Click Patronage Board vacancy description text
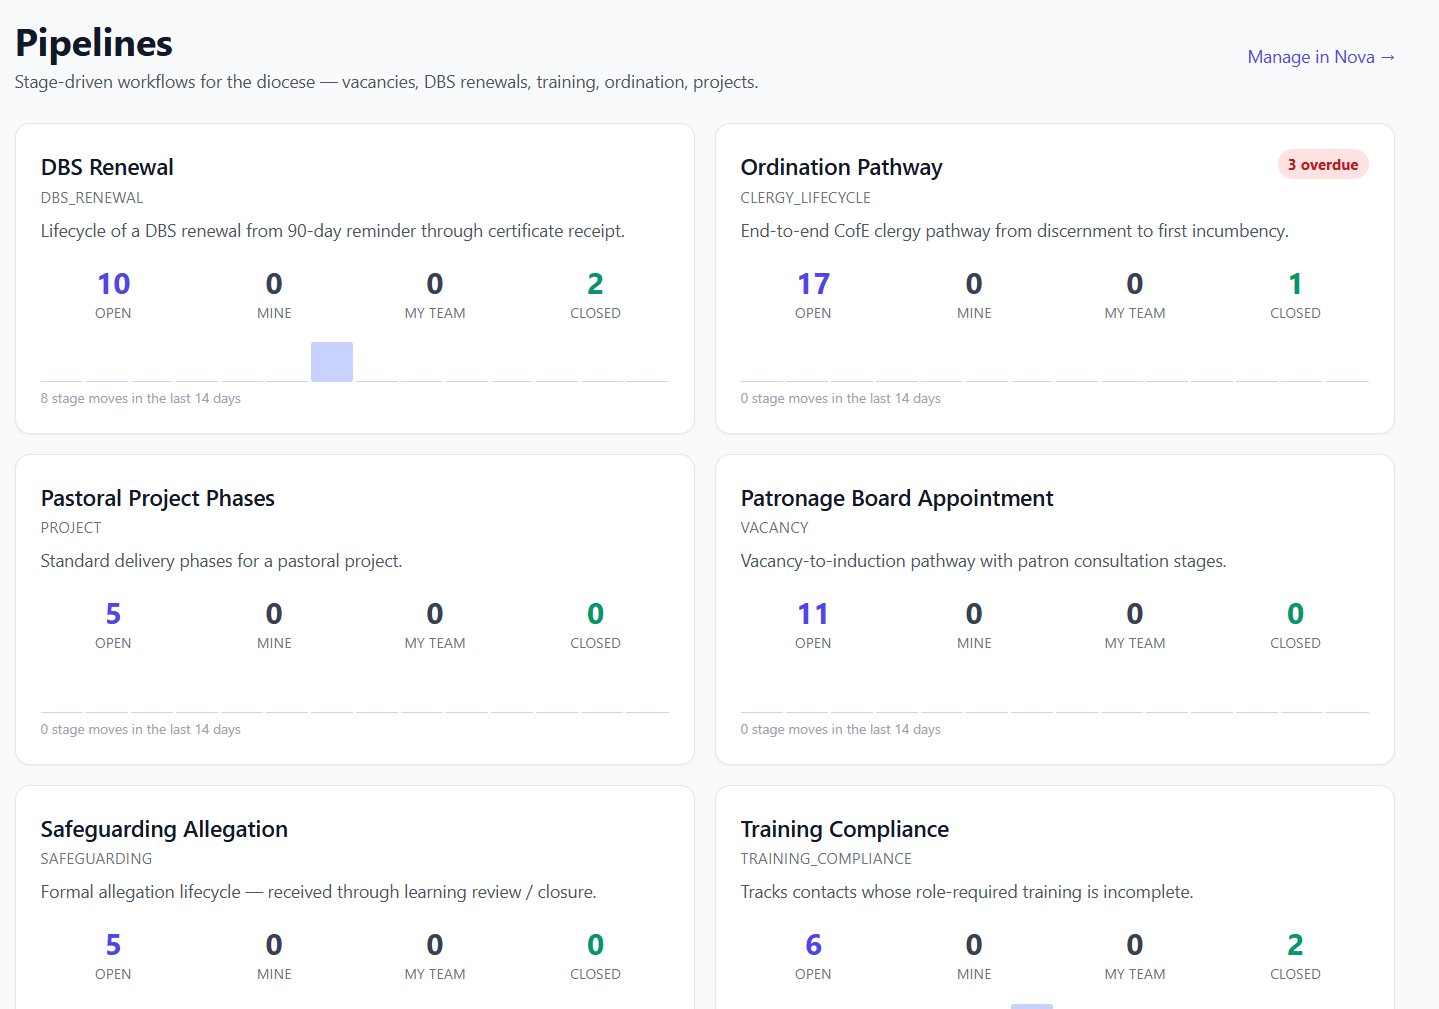Viewport: 1439px width, 1009px height. pyautogui.click(x=983, y=561)
